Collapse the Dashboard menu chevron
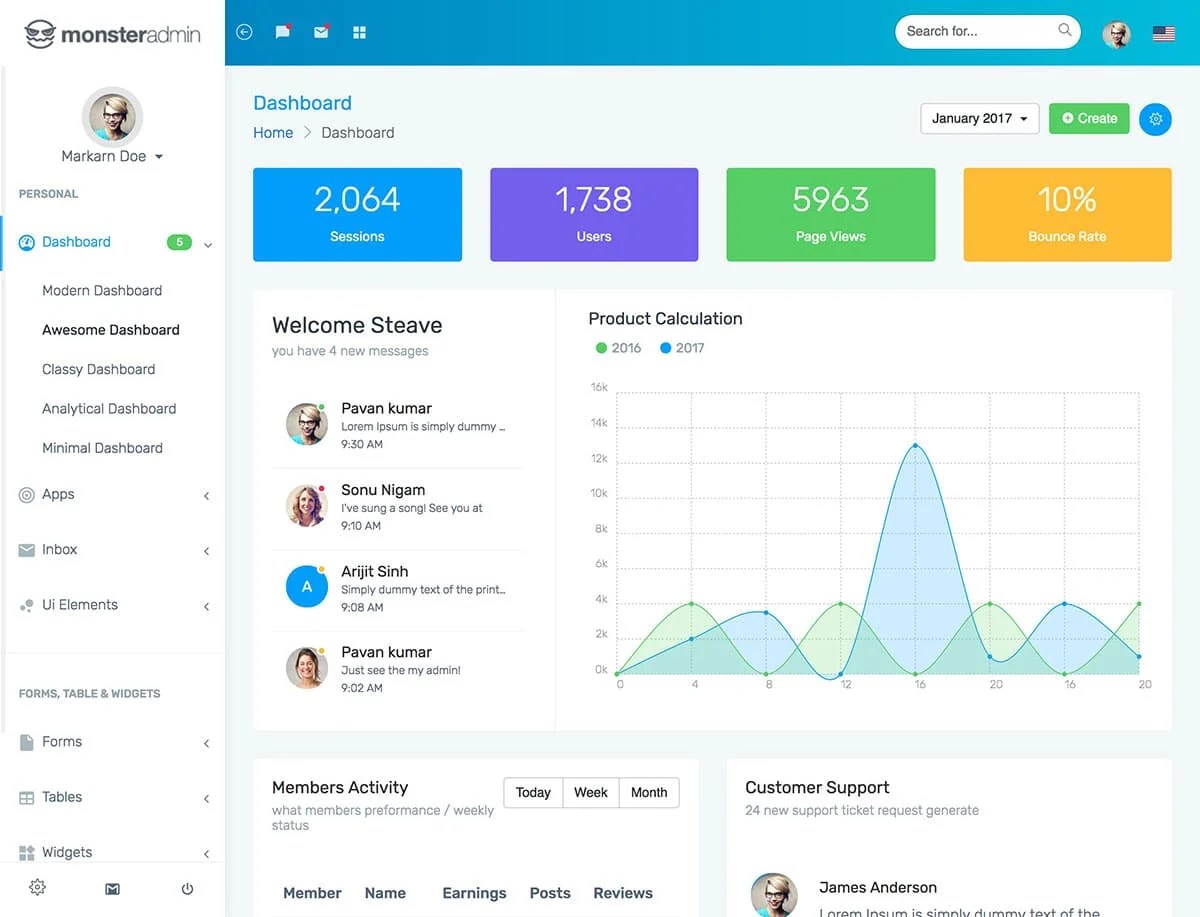This screenshot has height=917, width=1200. (207, 243)
